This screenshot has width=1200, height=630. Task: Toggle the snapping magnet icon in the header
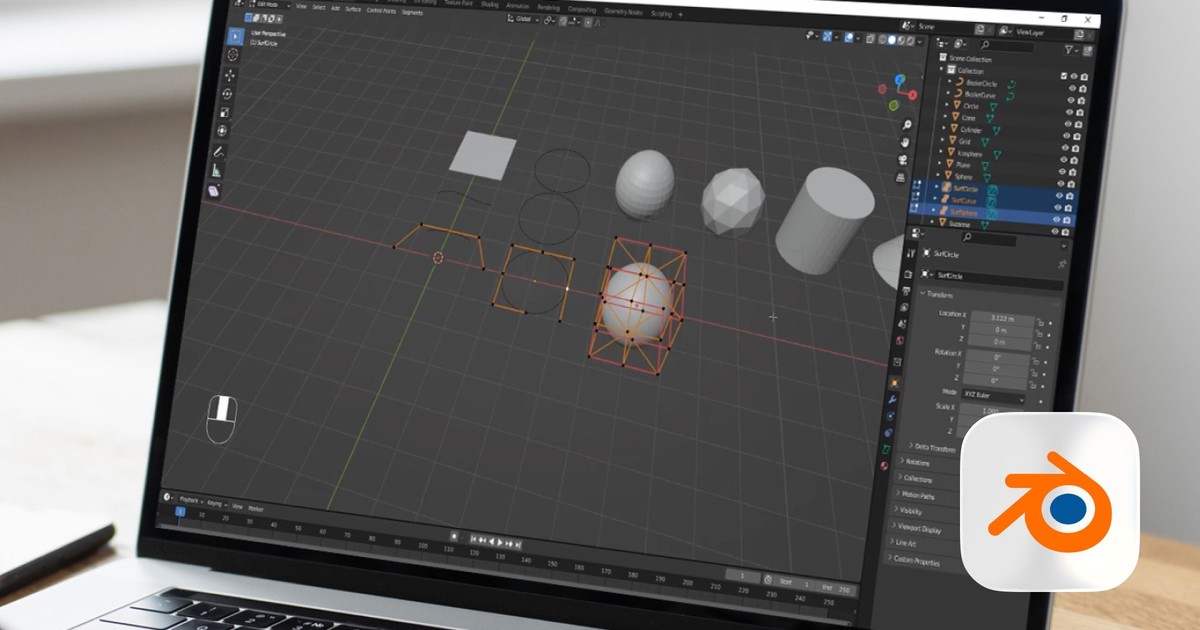coord(547,21)
